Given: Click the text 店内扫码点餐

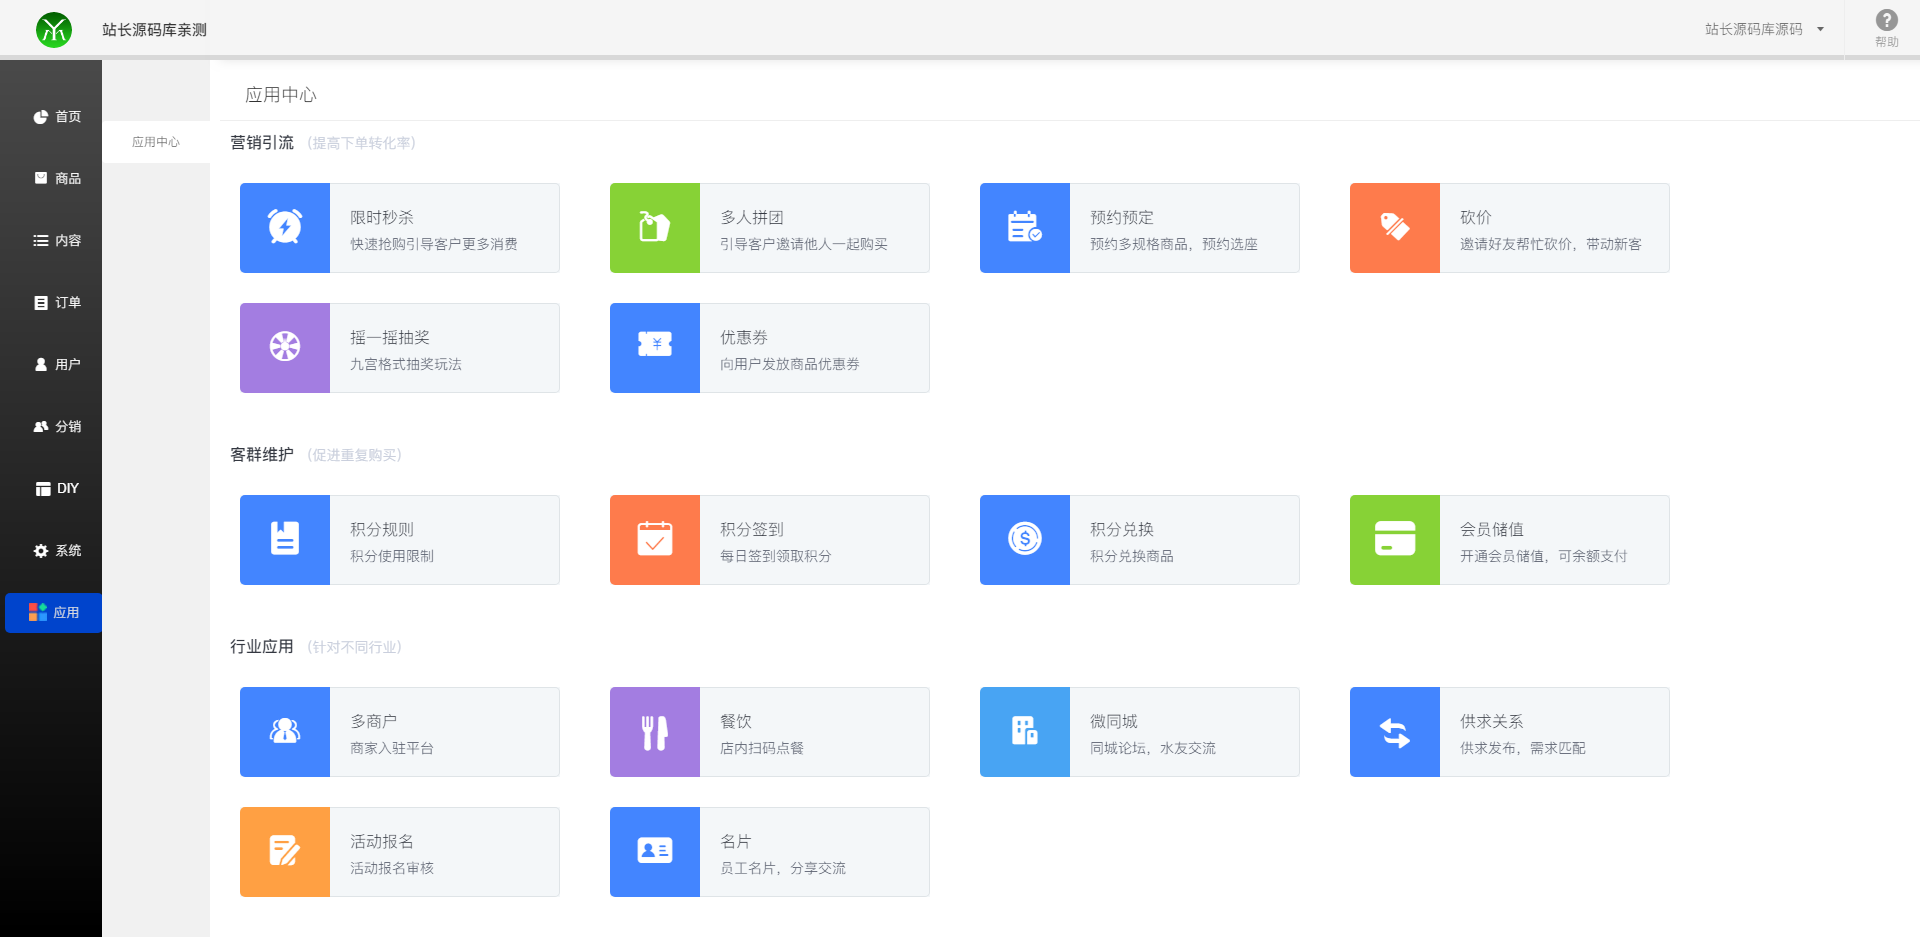Looking at the screenshot, I should click(x=762, y=748).
